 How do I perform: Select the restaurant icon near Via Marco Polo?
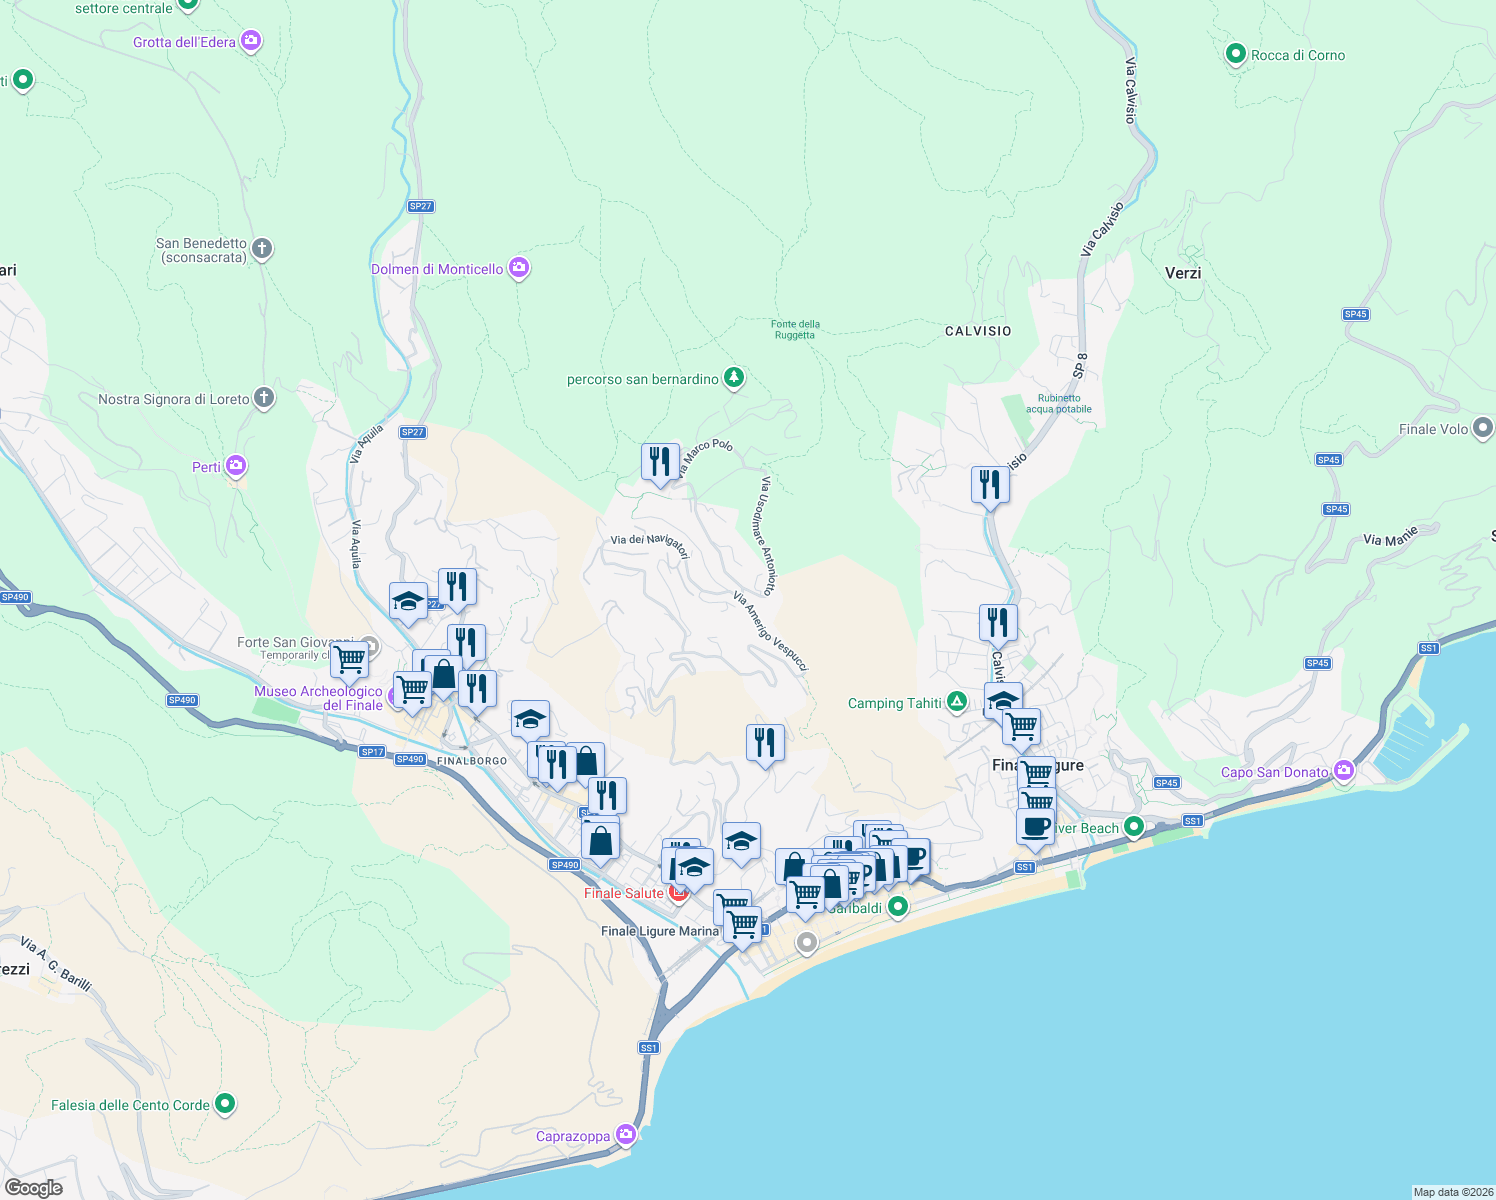tap(660, 462)
